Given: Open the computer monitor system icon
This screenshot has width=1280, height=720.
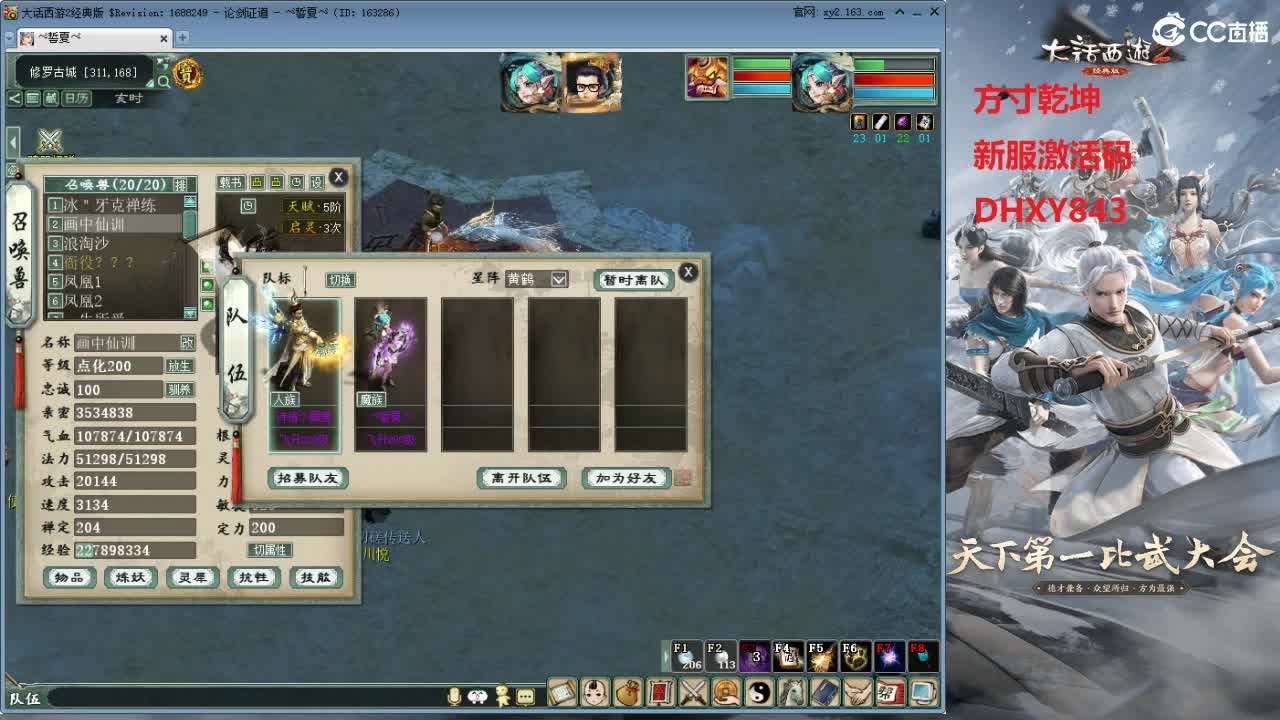Looking at the screenshot, I should (923, 691).
